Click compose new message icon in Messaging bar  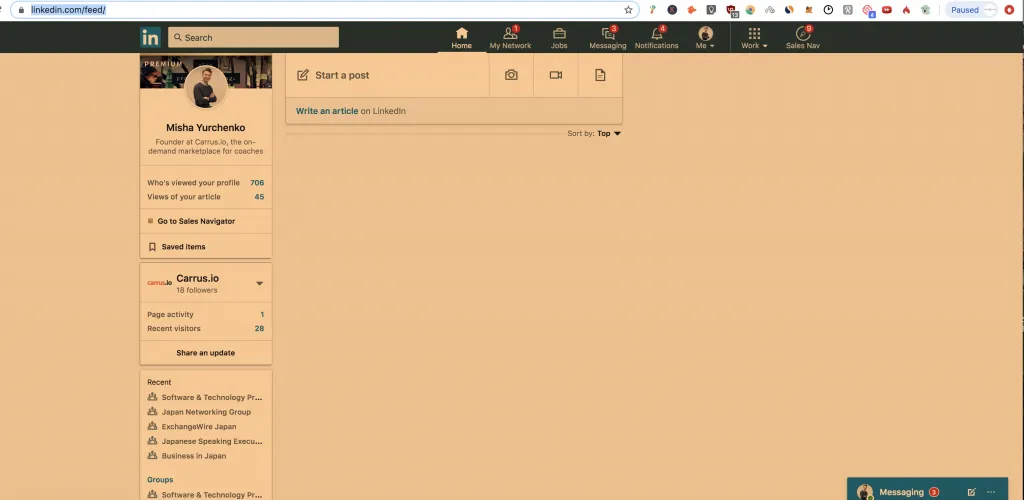point(971,492)
